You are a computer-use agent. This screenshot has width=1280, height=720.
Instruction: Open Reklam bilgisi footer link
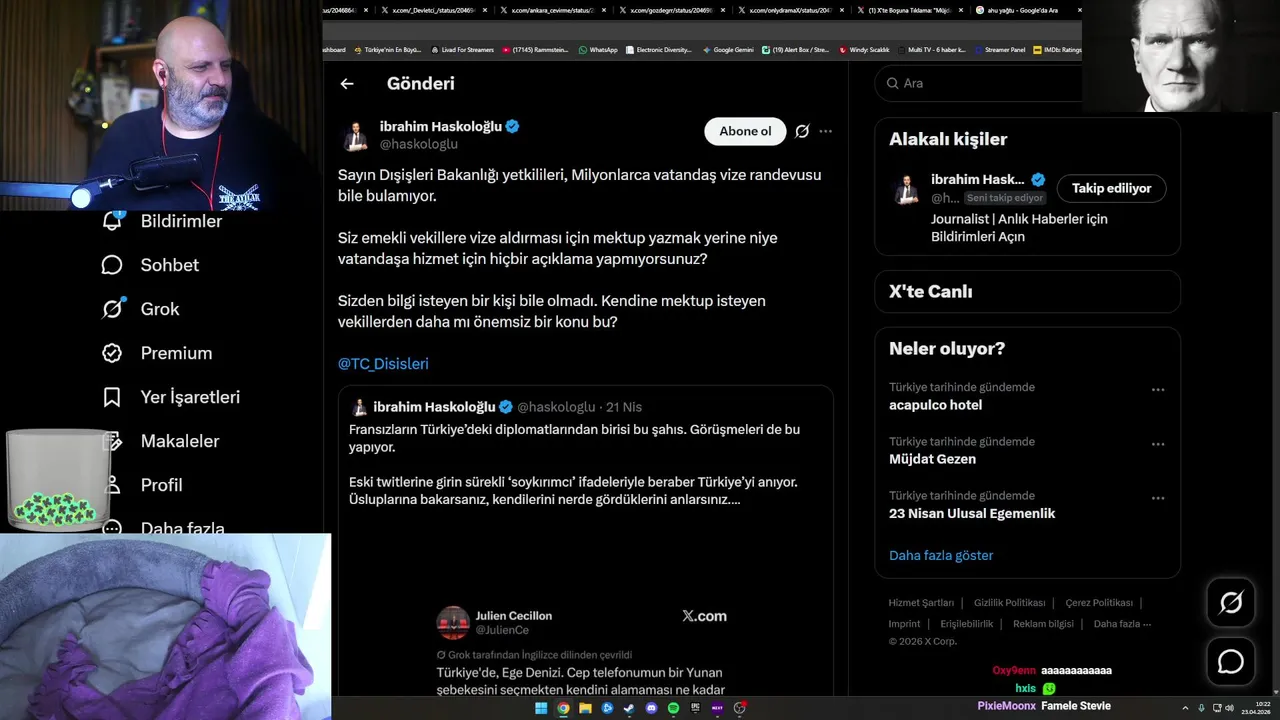[1043, 624]
